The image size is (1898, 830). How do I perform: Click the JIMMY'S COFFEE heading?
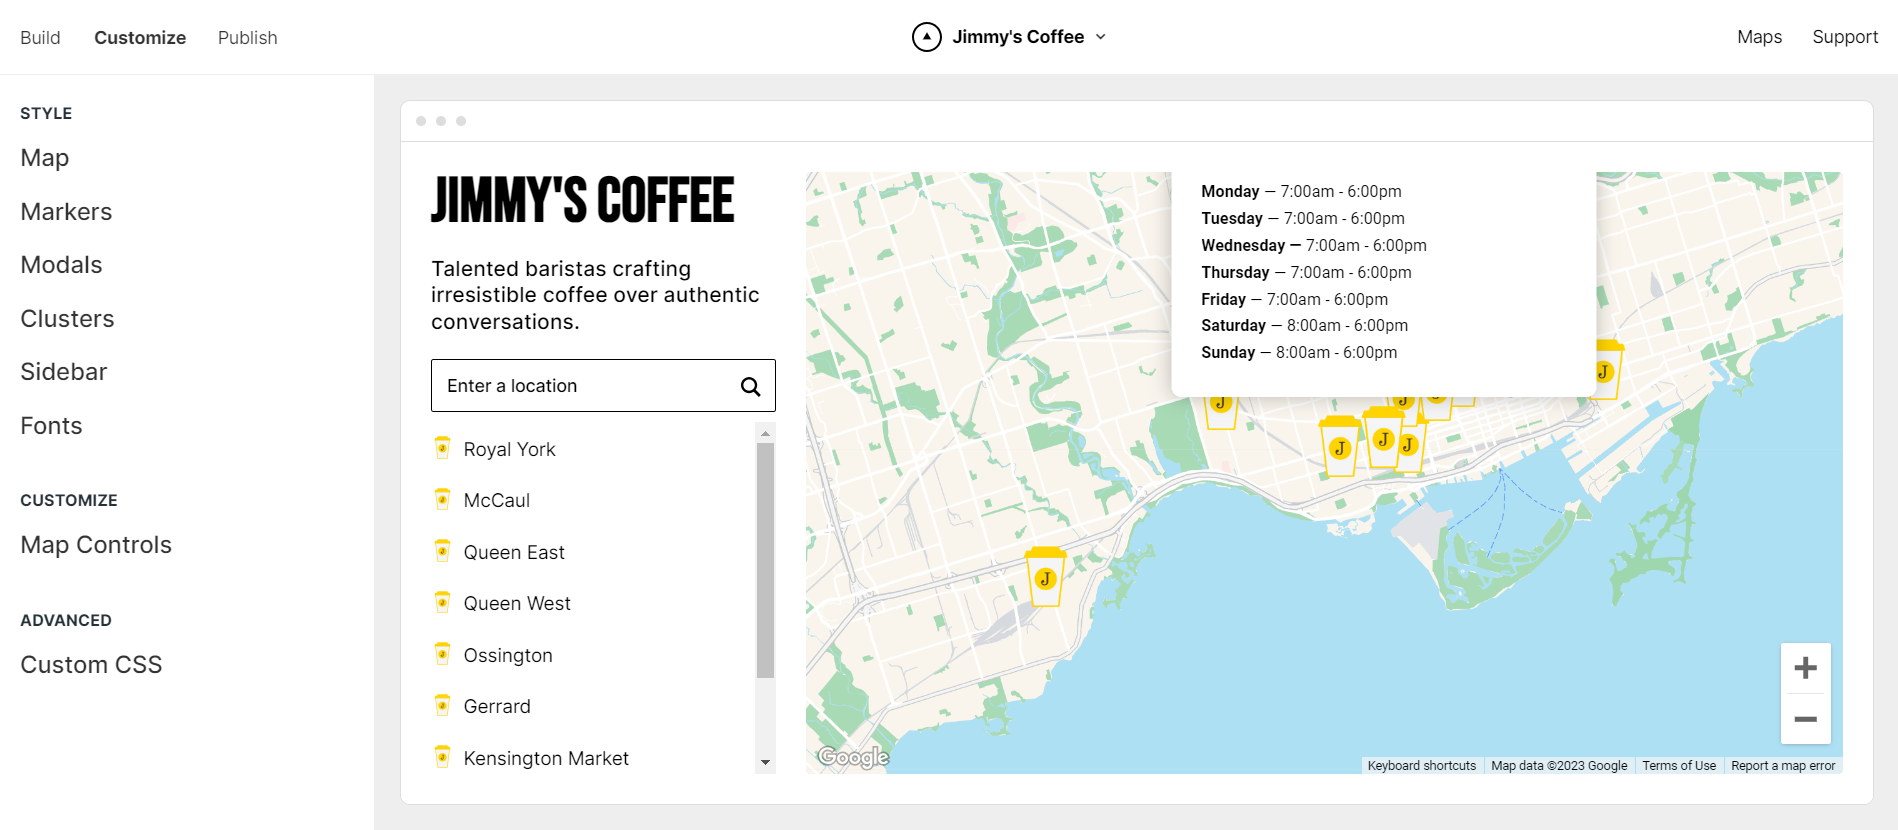pyautogui.click(x=583, y=199)
